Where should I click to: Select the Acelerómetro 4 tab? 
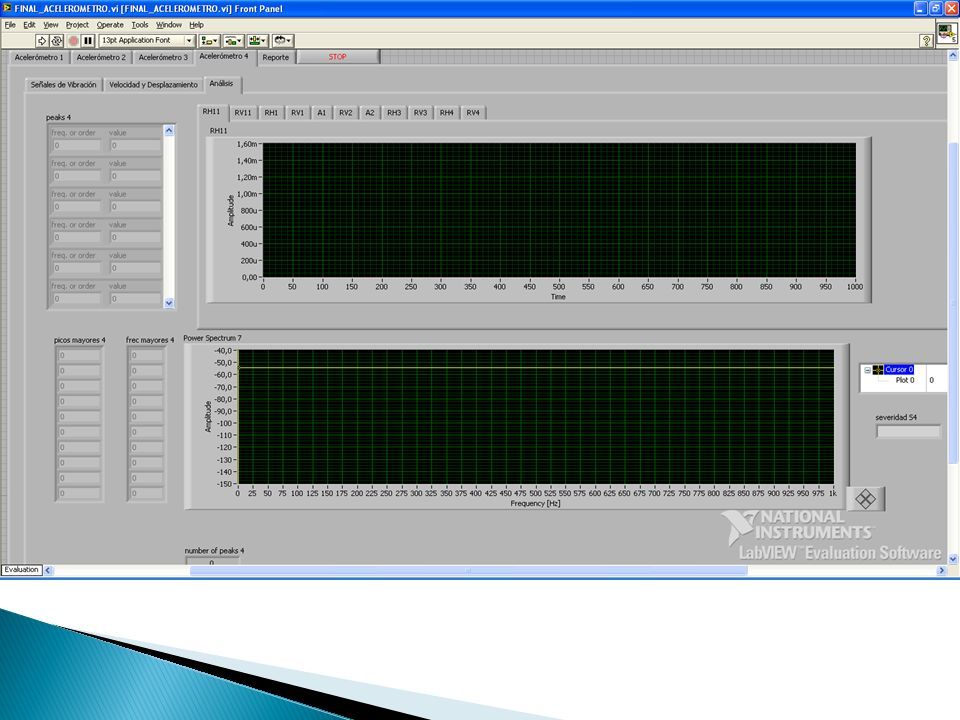pyautogui.click(x=224, y=56)
